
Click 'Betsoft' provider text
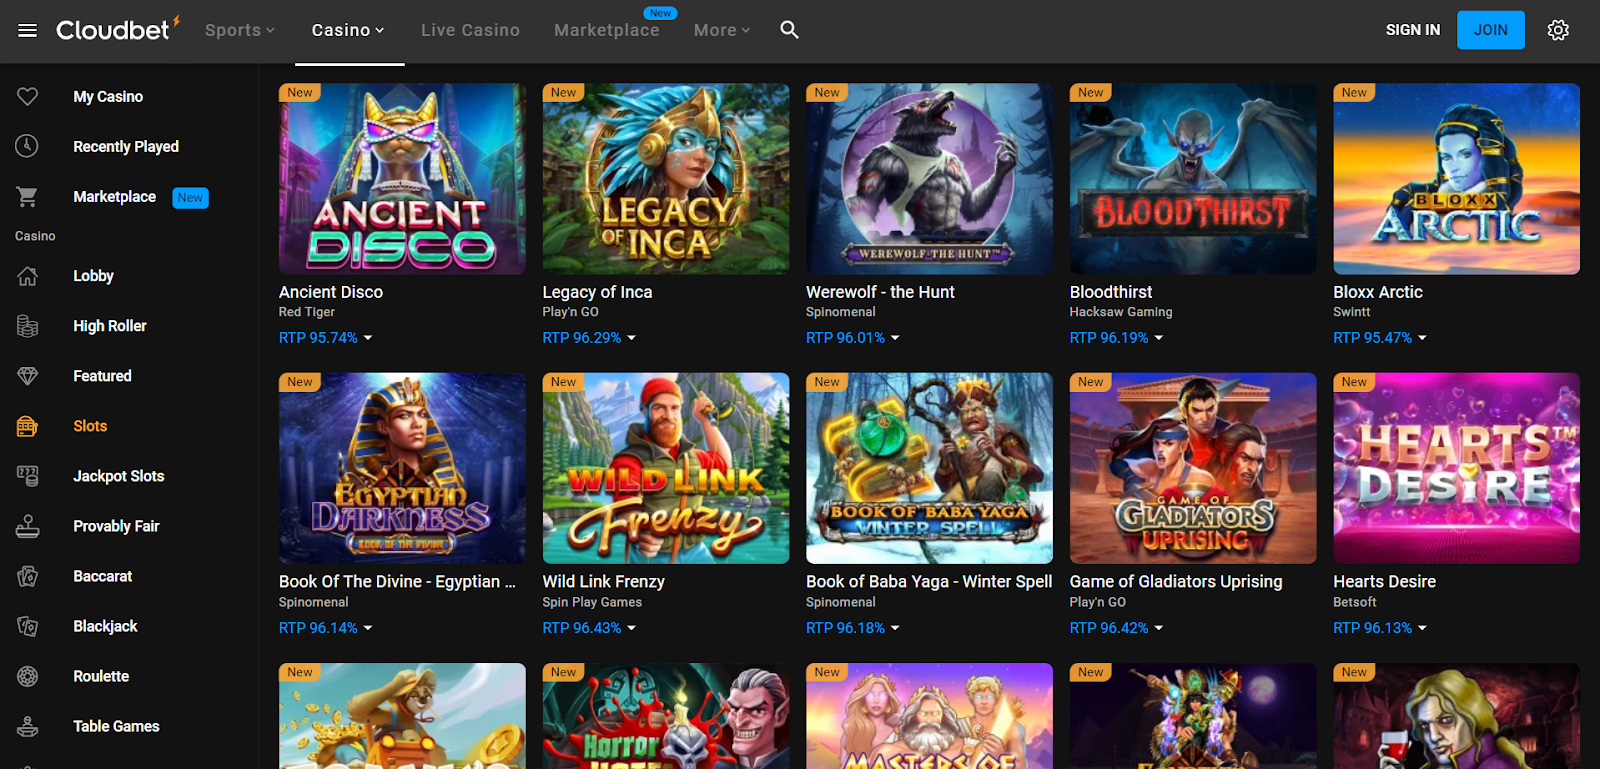(x=1355, y=602)
